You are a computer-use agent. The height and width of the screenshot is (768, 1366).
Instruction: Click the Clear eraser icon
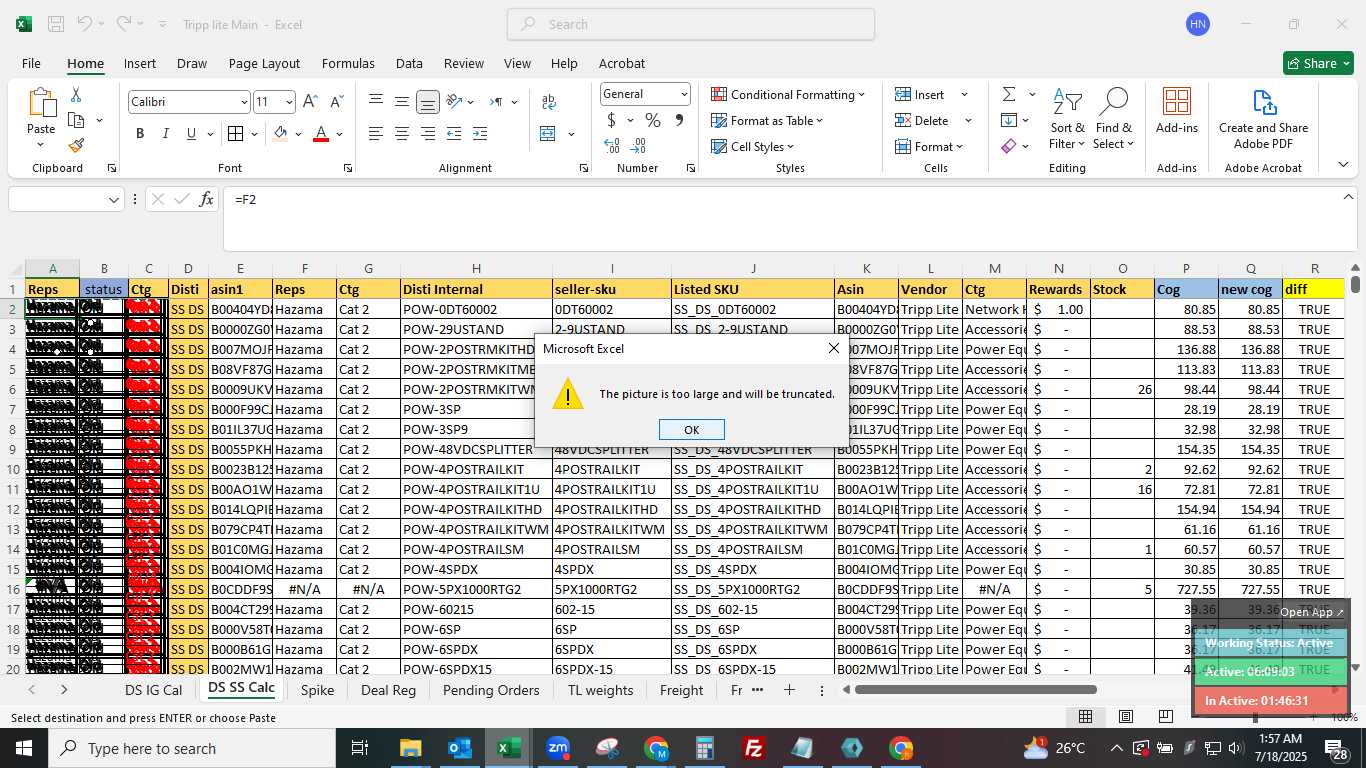[x=1008, y=146]
